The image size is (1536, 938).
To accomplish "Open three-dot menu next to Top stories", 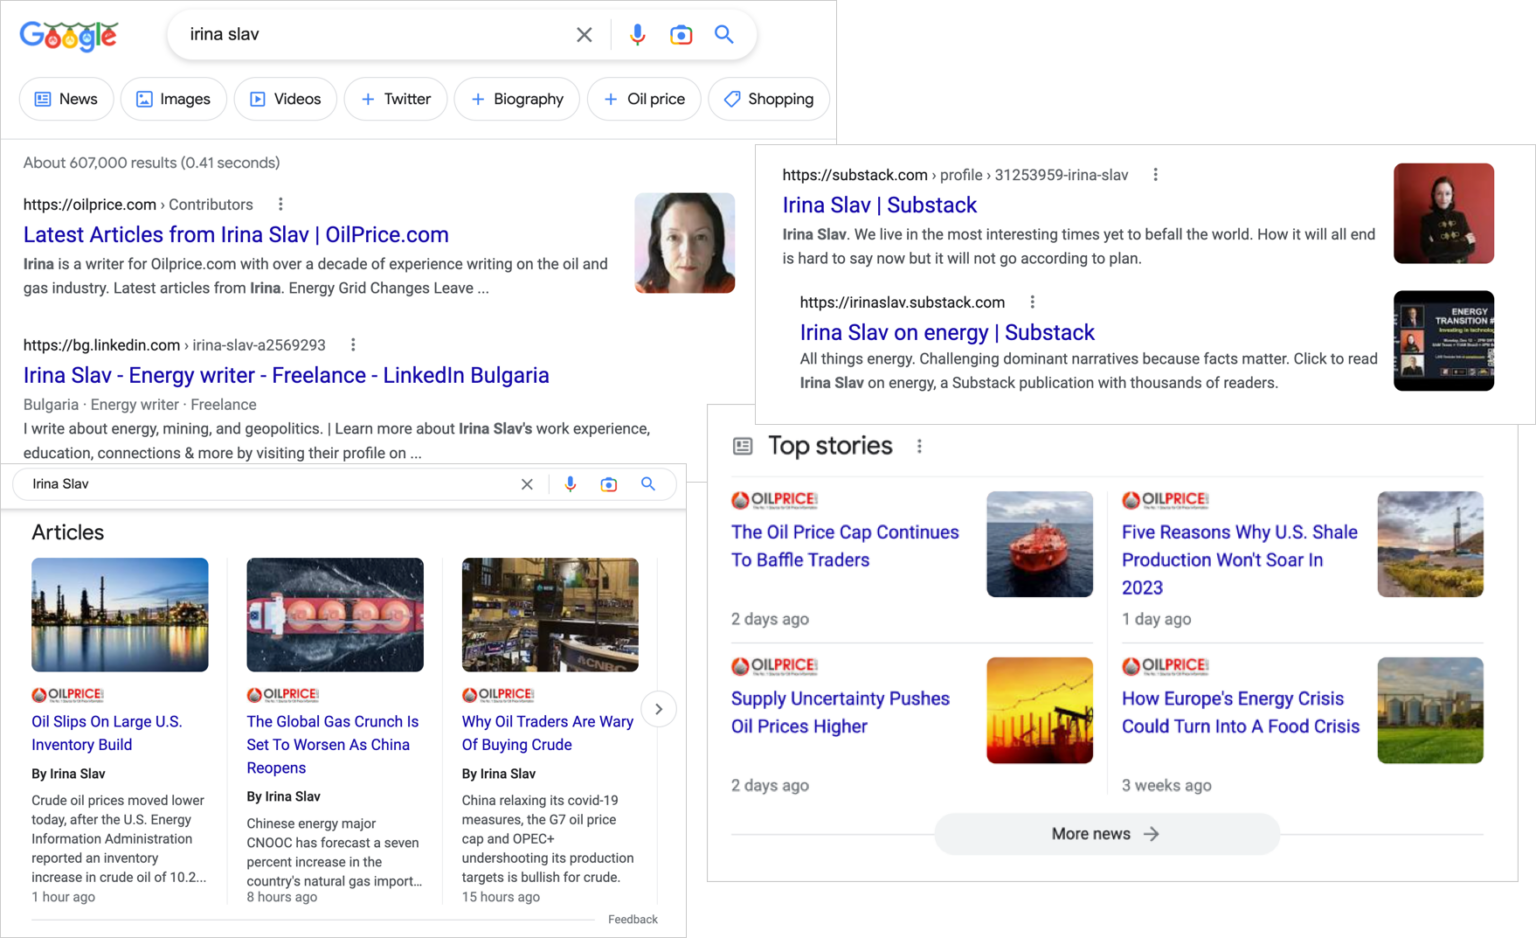I will [919, 446].
